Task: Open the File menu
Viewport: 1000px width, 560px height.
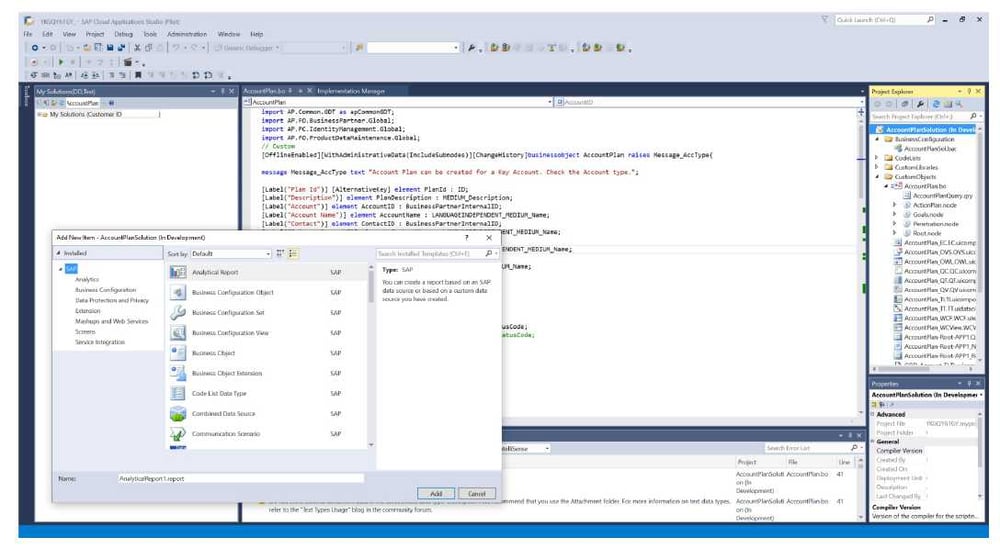Action: click(x=28, y=34)
